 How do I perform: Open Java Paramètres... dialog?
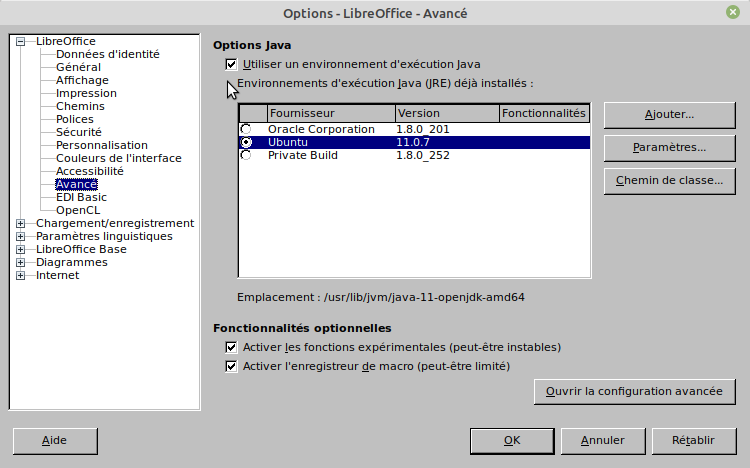(670, 148)
